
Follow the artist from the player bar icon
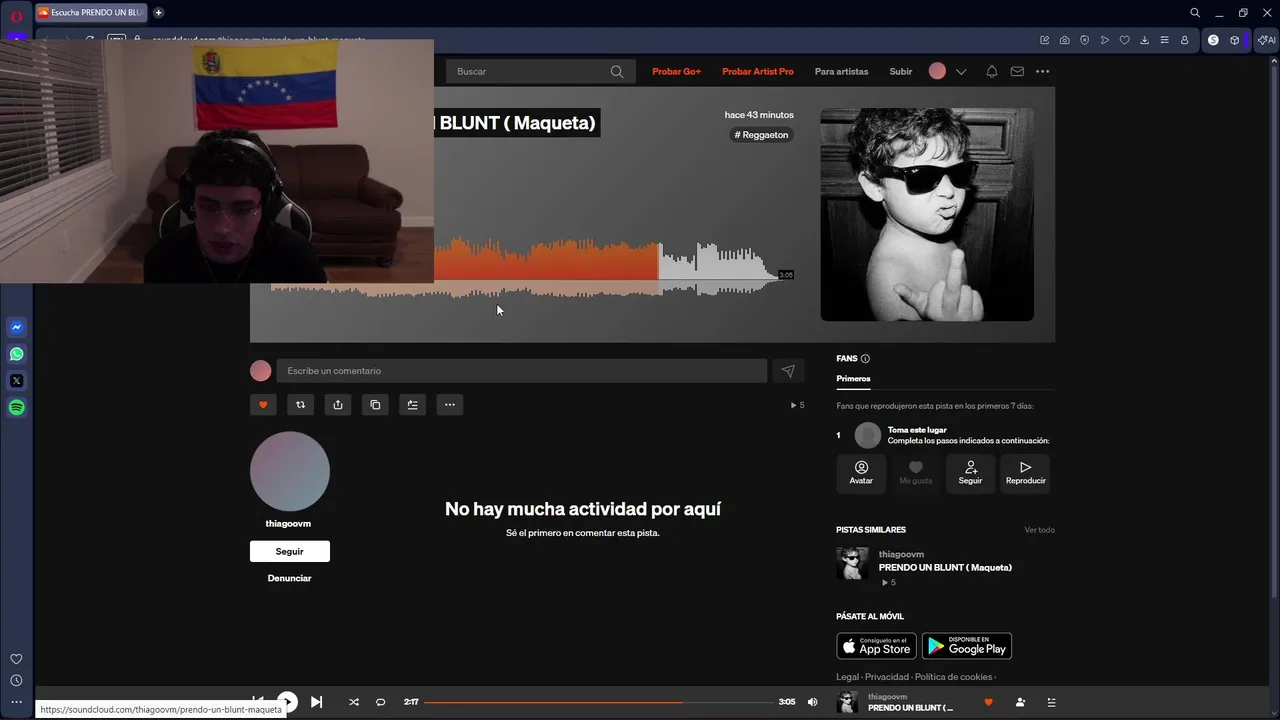[1020, 702]
